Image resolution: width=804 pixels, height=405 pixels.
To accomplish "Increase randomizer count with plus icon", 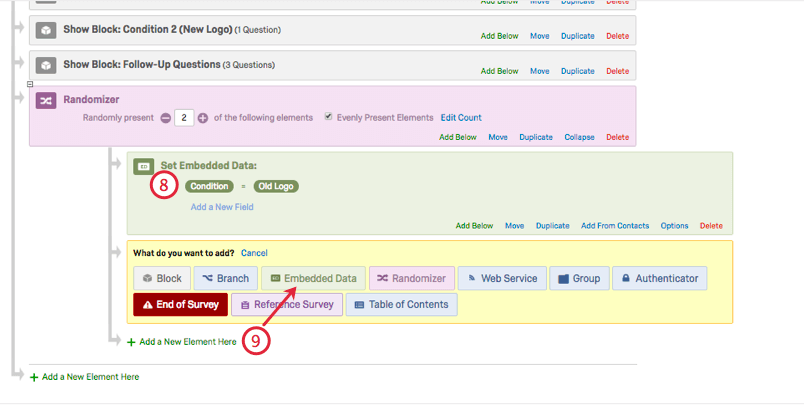I will click(x=203, y=118).
